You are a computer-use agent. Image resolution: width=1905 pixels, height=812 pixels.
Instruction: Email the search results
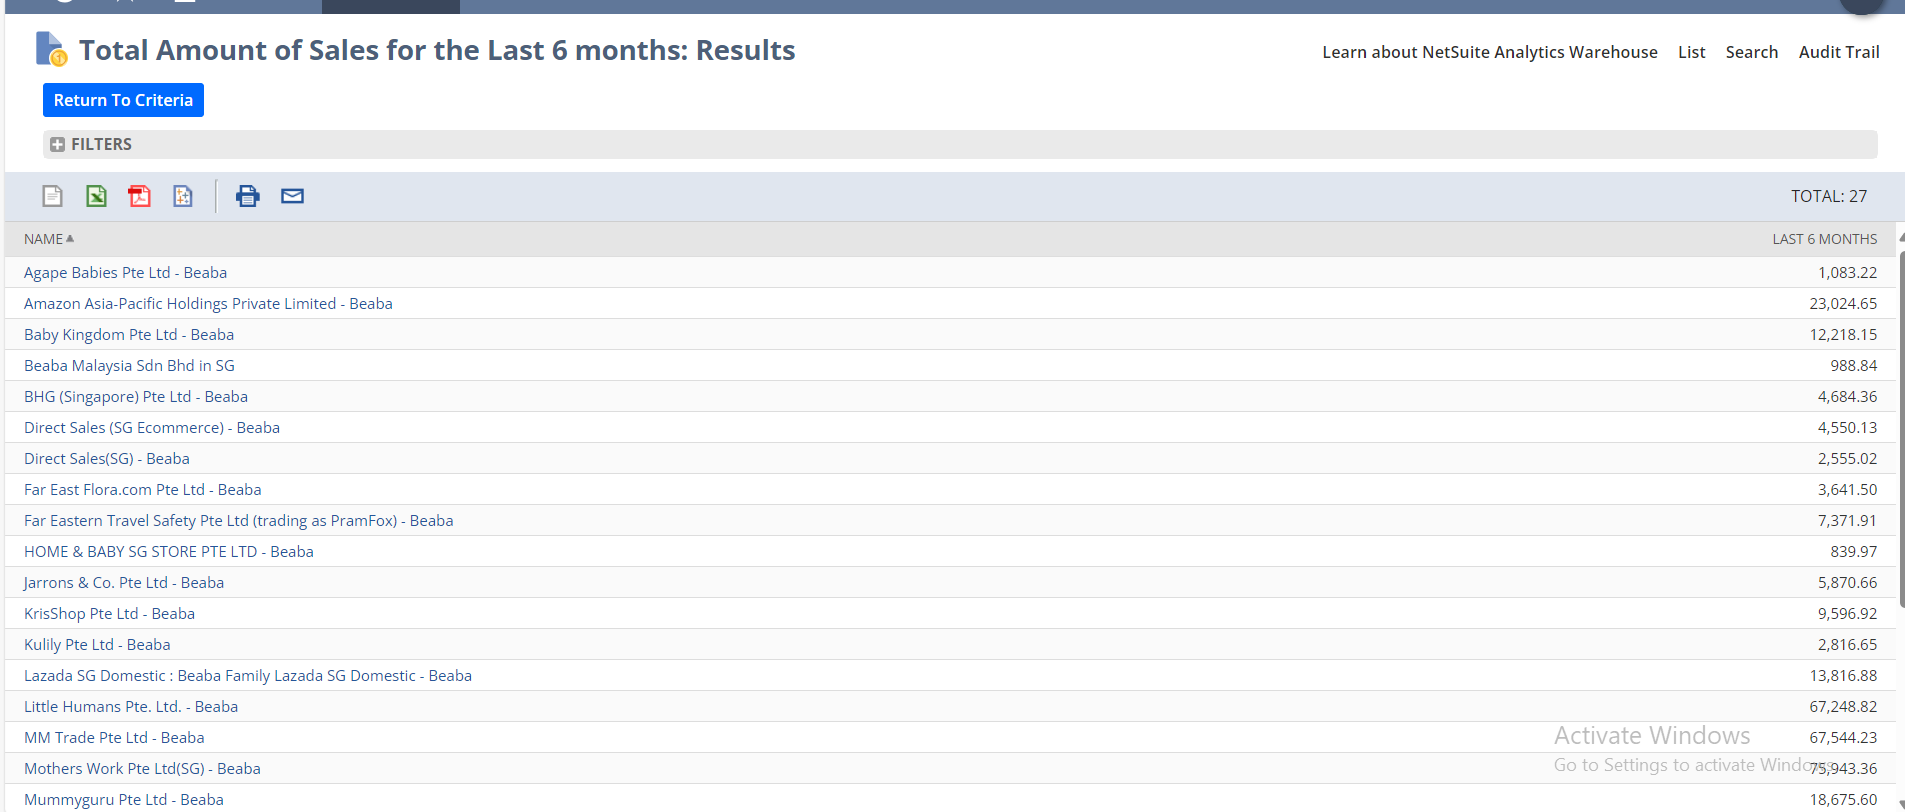(292, 196)
